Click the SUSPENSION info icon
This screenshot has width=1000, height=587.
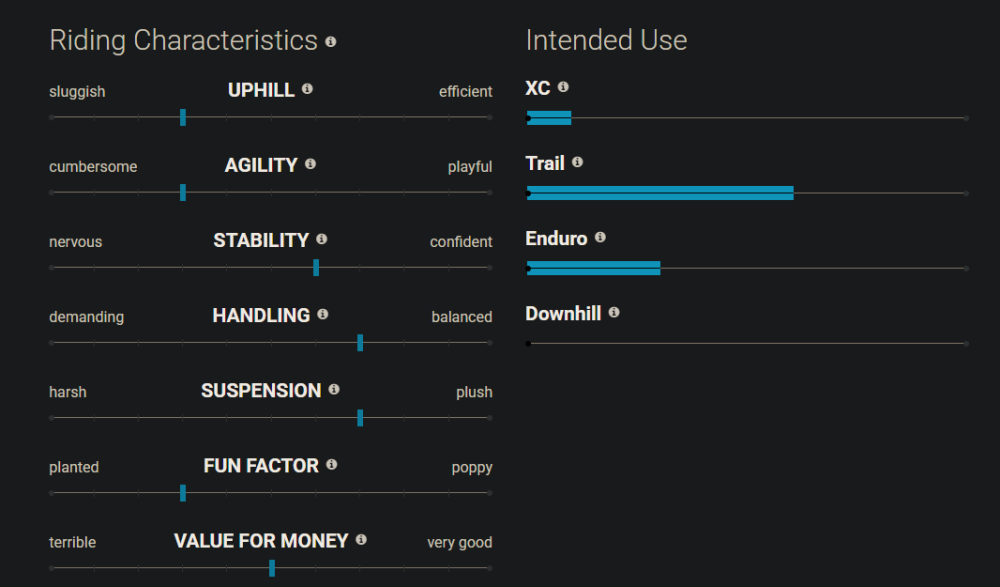334,389
